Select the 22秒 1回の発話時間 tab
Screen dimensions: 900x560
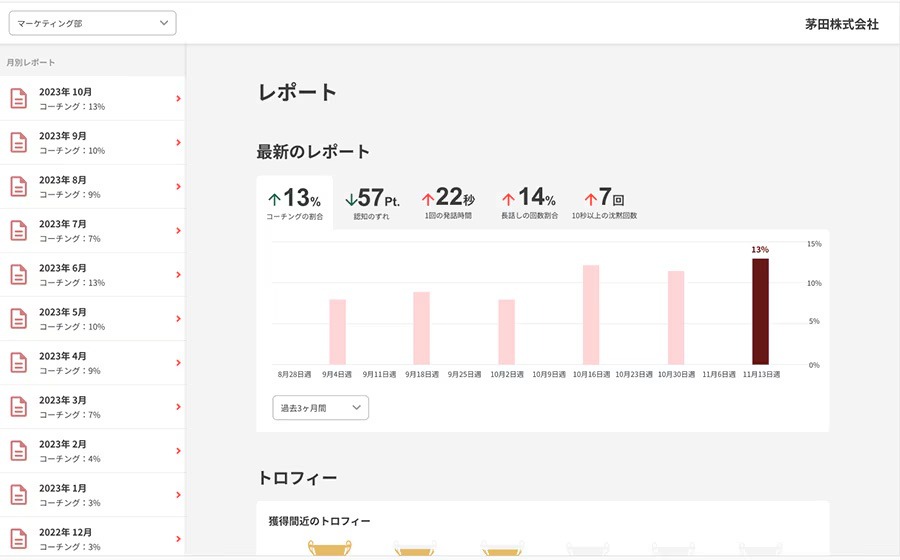448,203
